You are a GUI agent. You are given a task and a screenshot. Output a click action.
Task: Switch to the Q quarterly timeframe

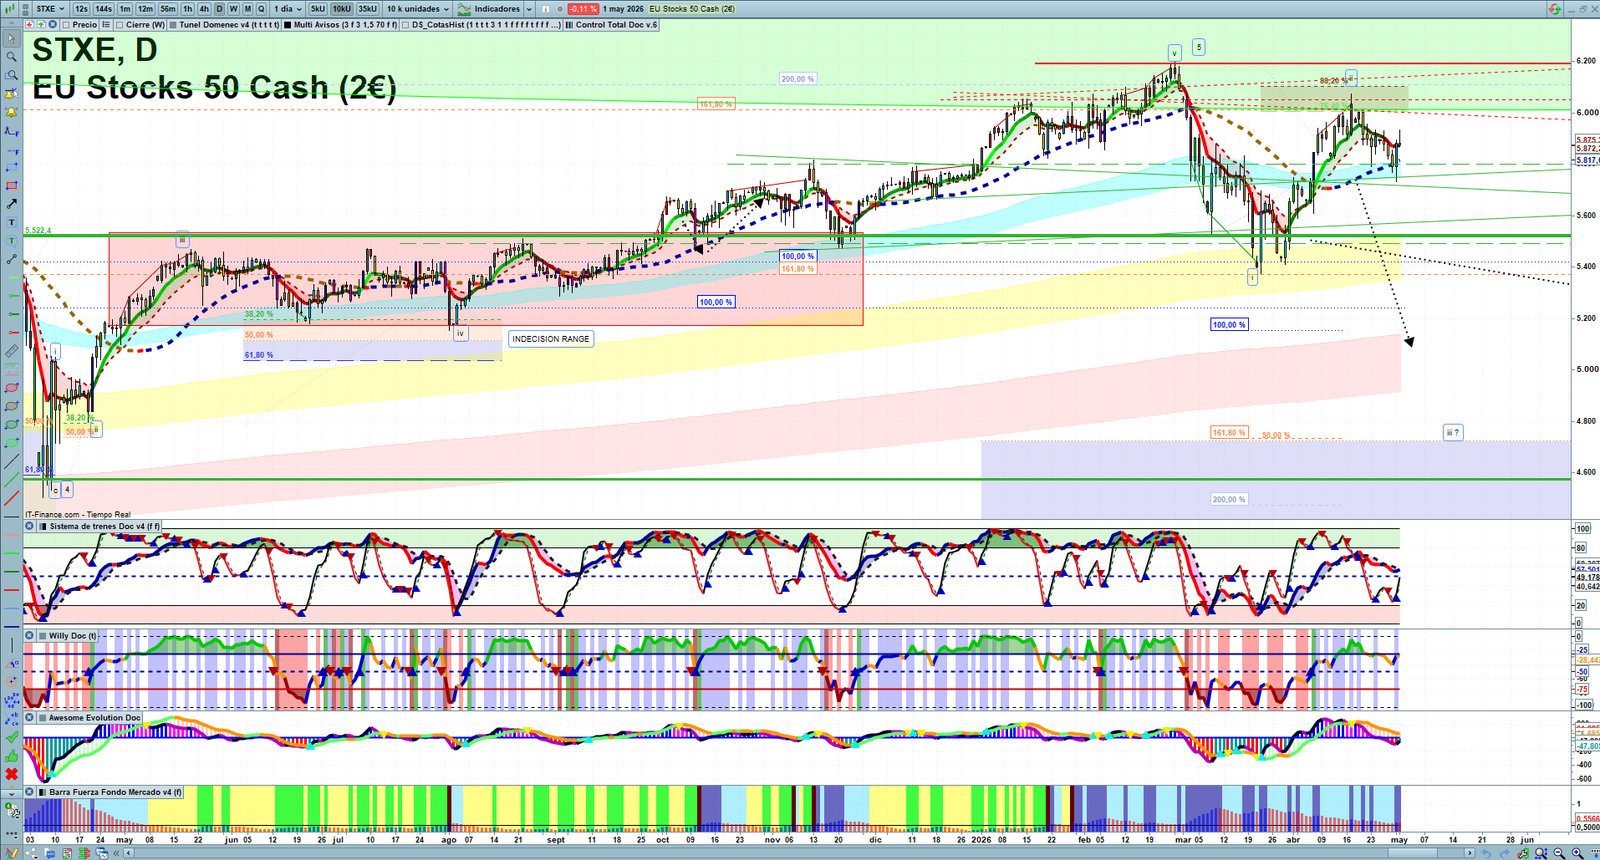pos(261,9)
